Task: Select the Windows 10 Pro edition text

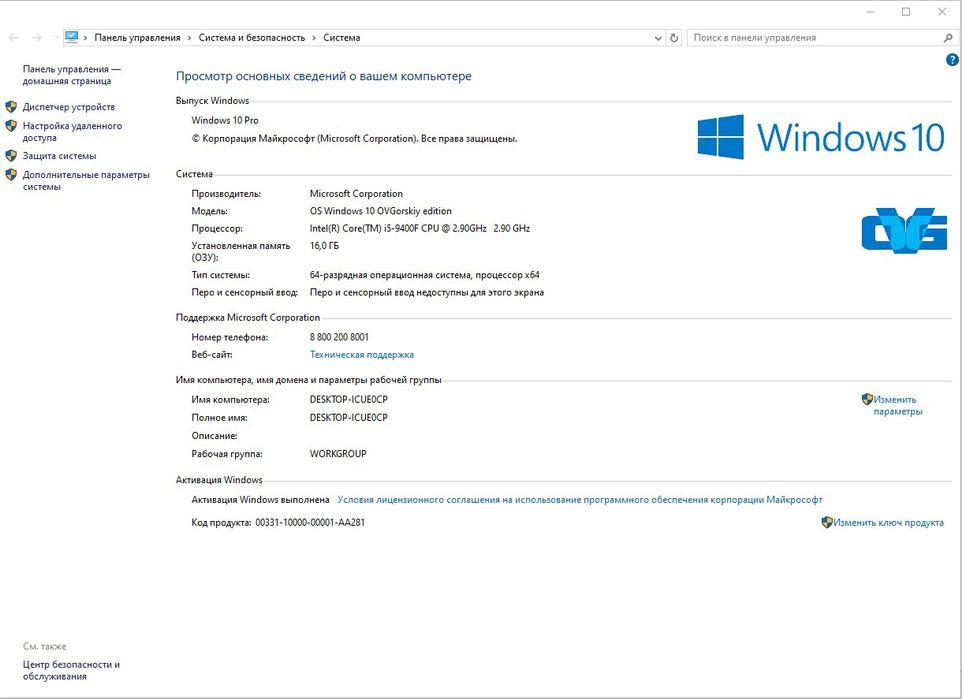Action: (x=225, y=120)
